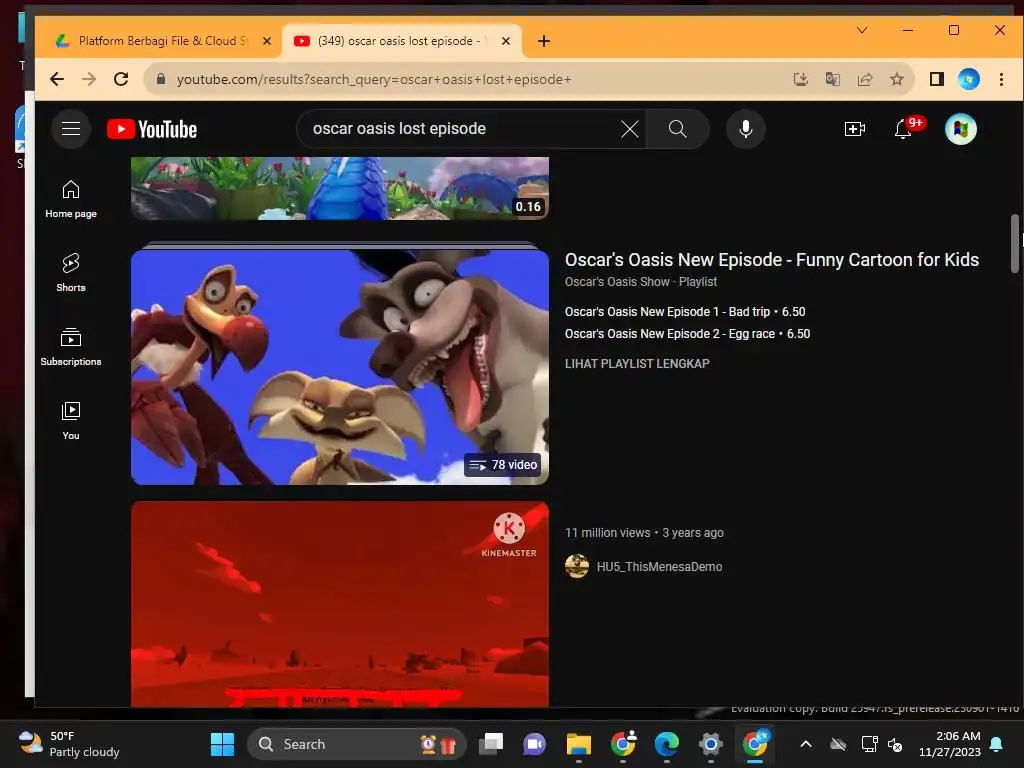Open New Episode 1 - Bad trip
1024x768 pixels.
[x=684, y=312]
